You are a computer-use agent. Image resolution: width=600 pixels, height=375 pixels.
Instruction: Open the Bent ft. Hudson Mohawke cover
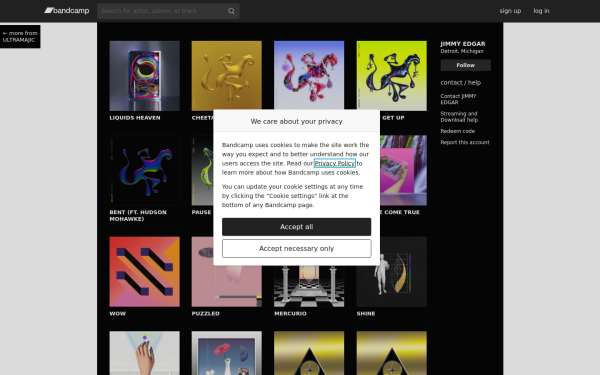pyautogui.click(x=144, y=170)
